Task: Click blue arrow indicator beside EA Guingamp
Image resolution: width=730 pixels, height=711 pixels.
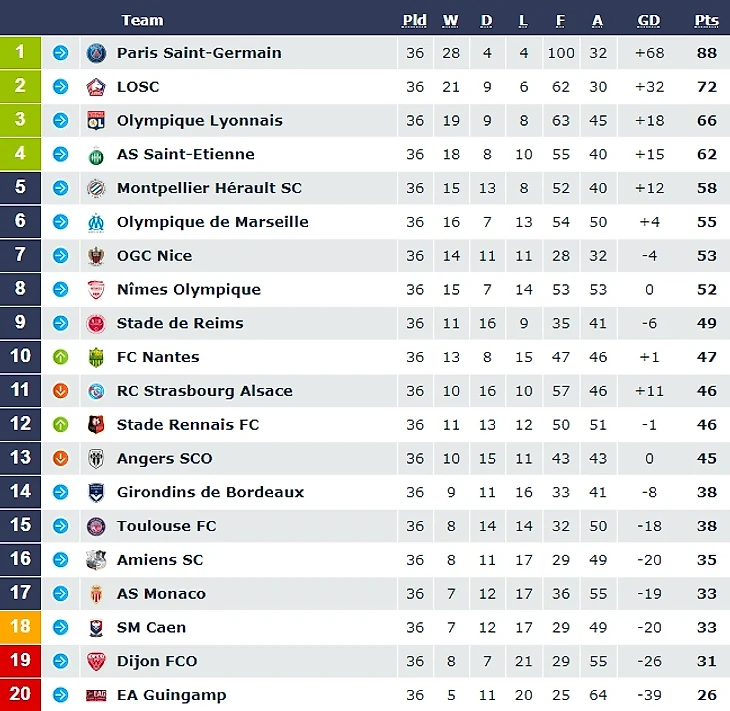Action: (61, 695)
